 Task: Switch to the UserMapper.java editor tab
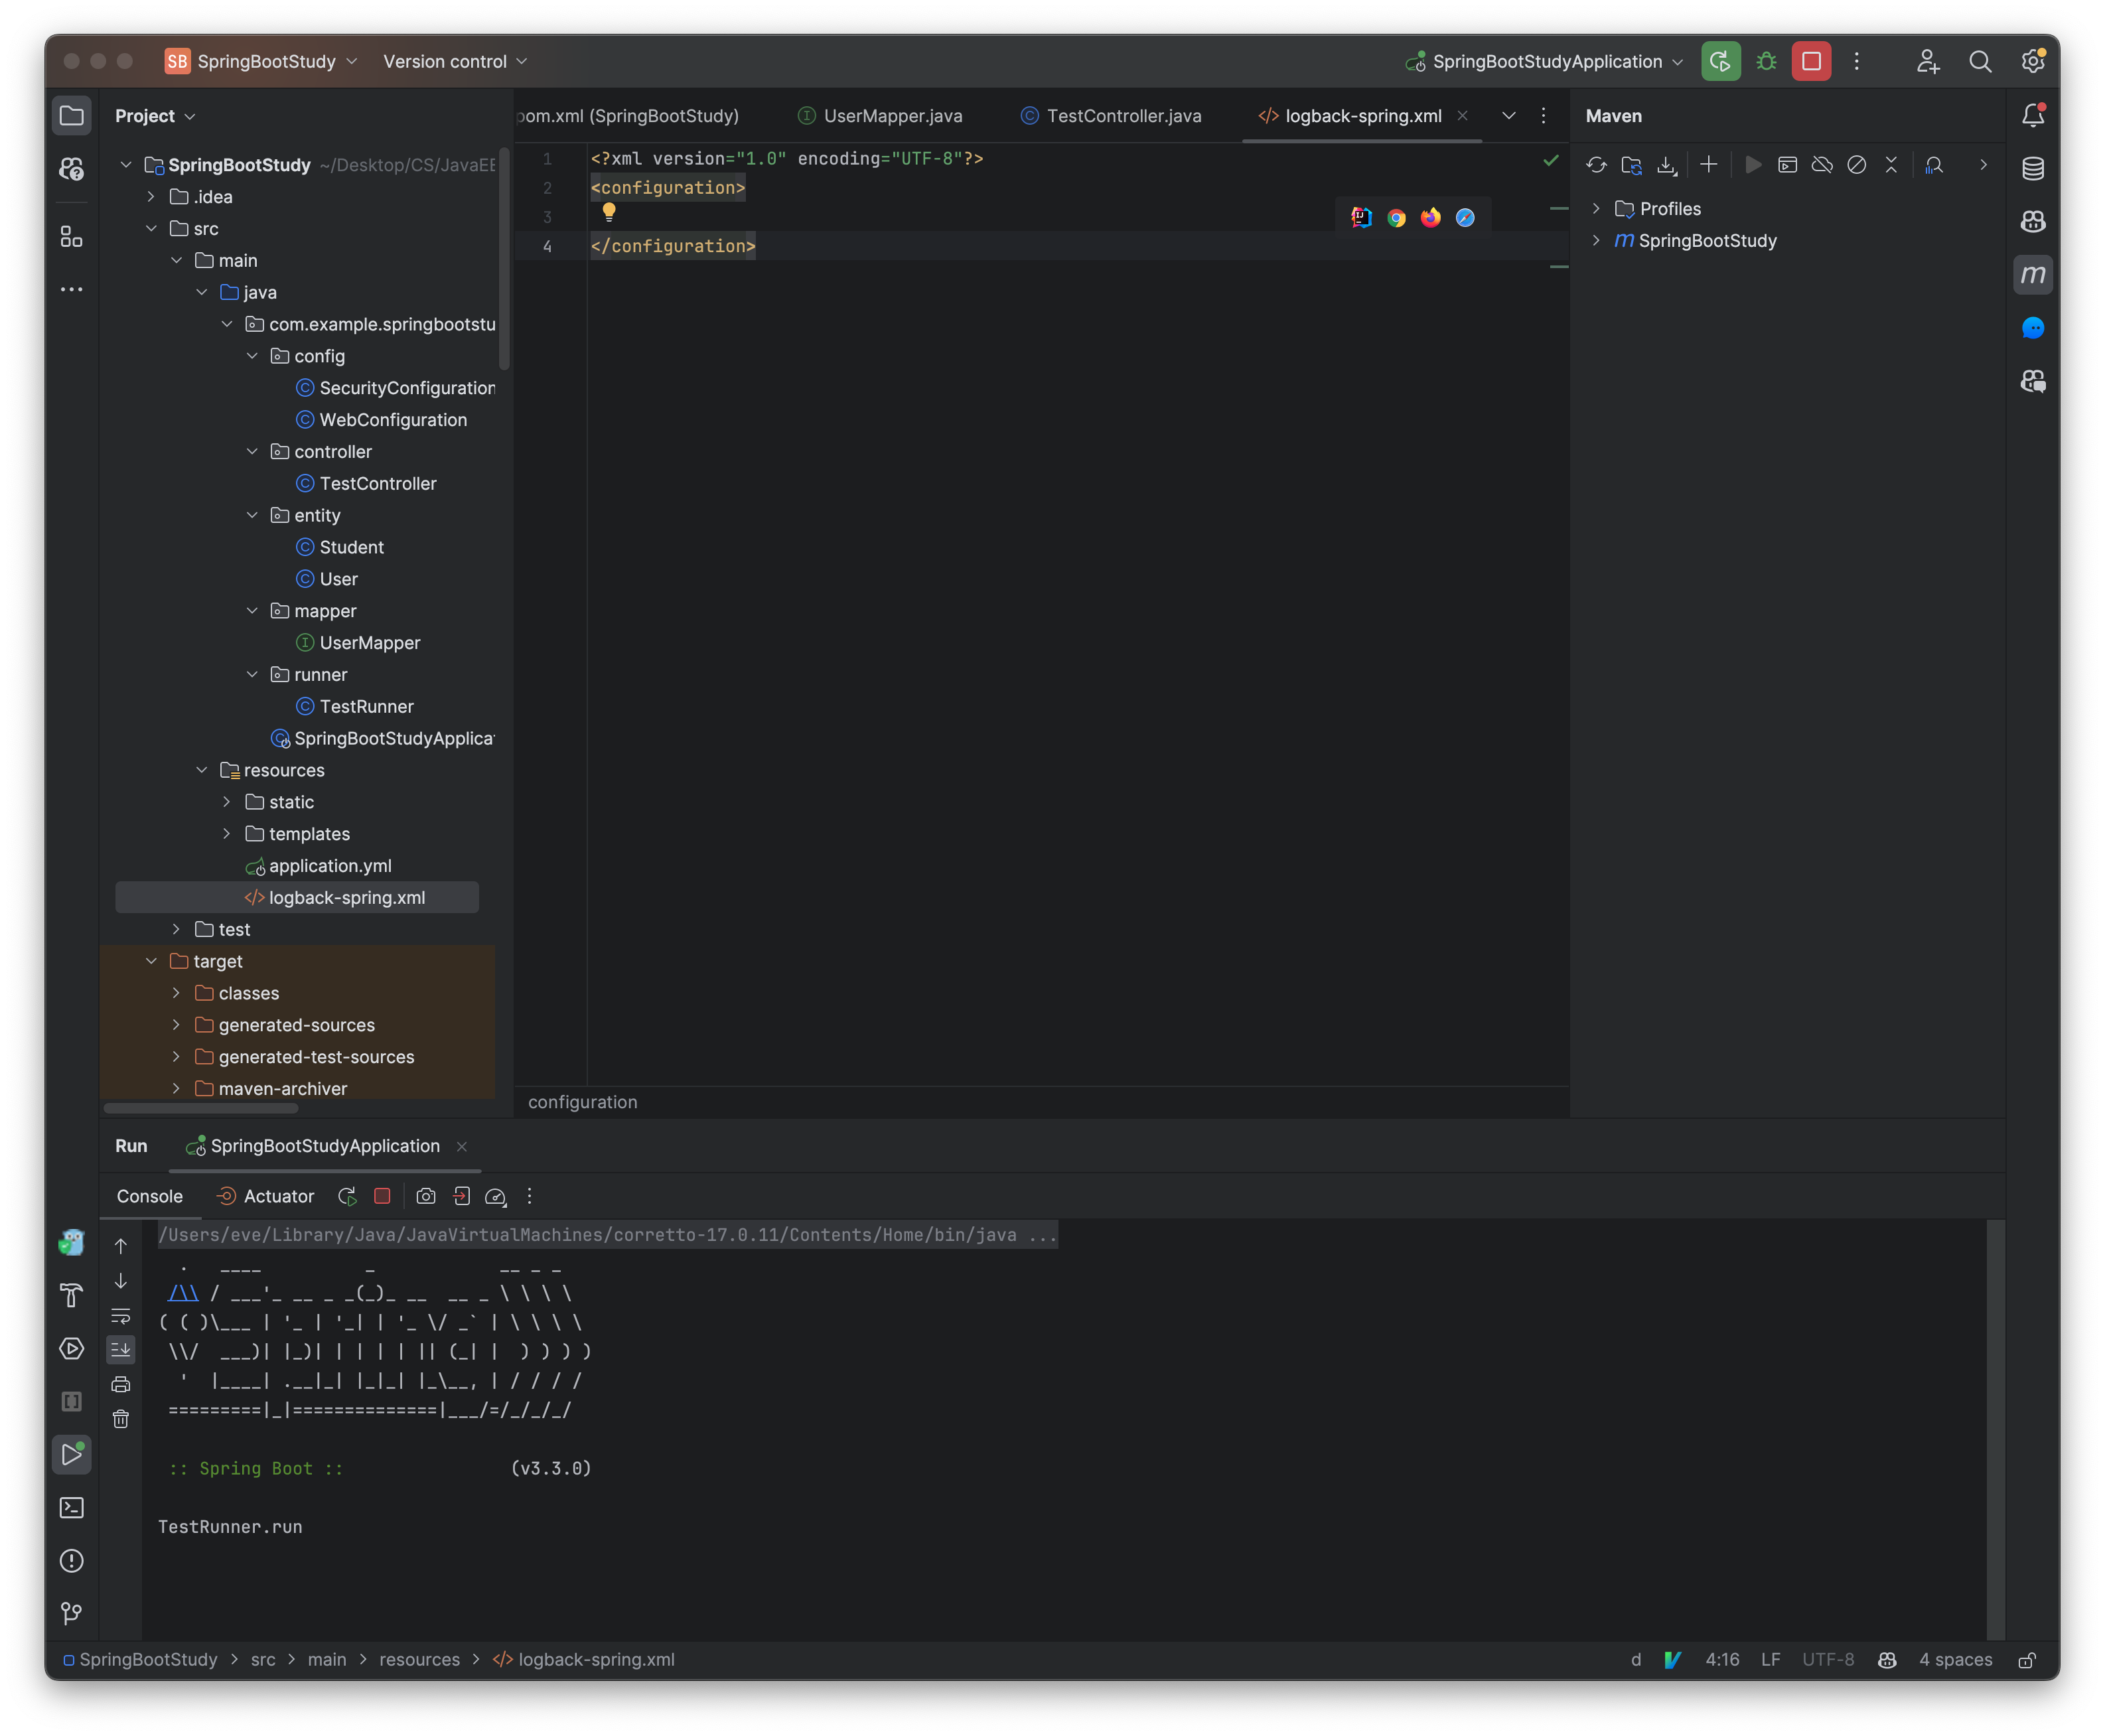click(x=880, y=116)
